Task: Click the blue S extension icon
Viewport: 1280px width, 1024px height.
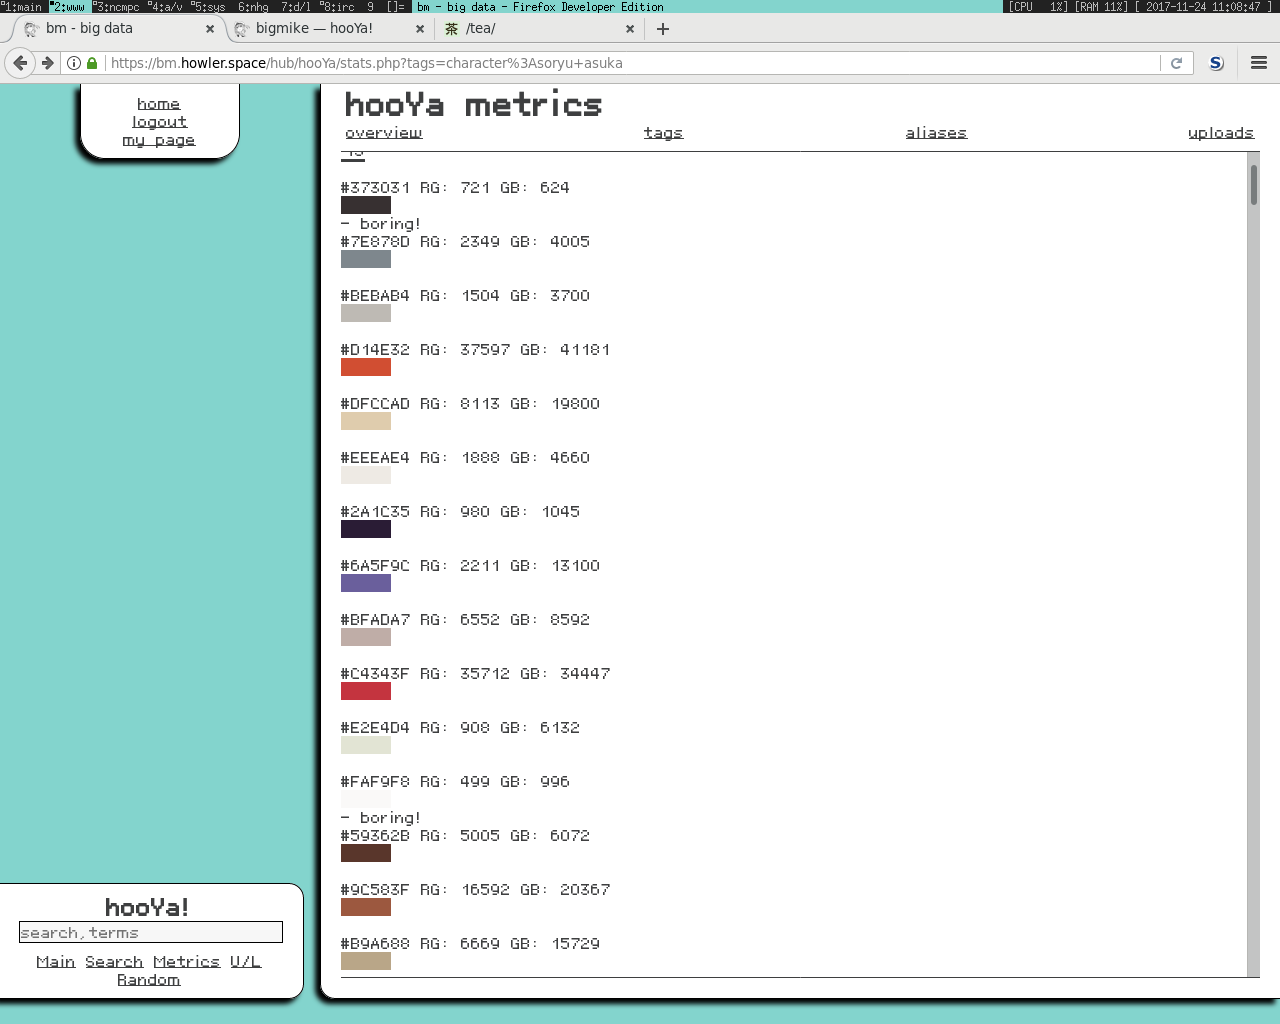Action: tap(1216, 63)
